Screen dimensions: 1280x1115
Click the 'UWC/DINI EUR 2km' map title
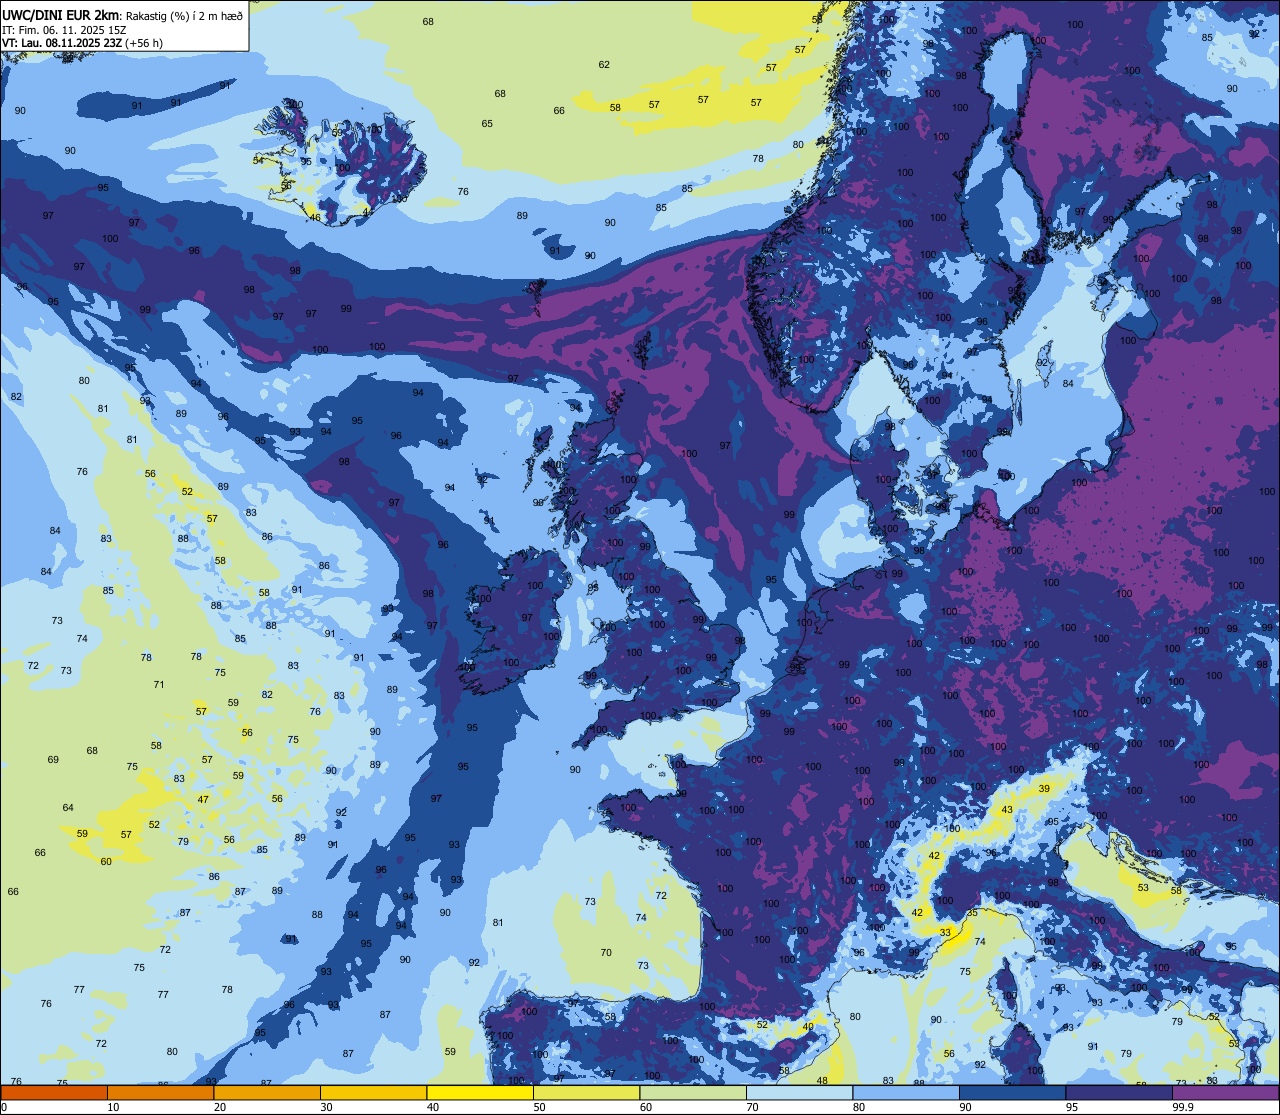coord(60,14)
